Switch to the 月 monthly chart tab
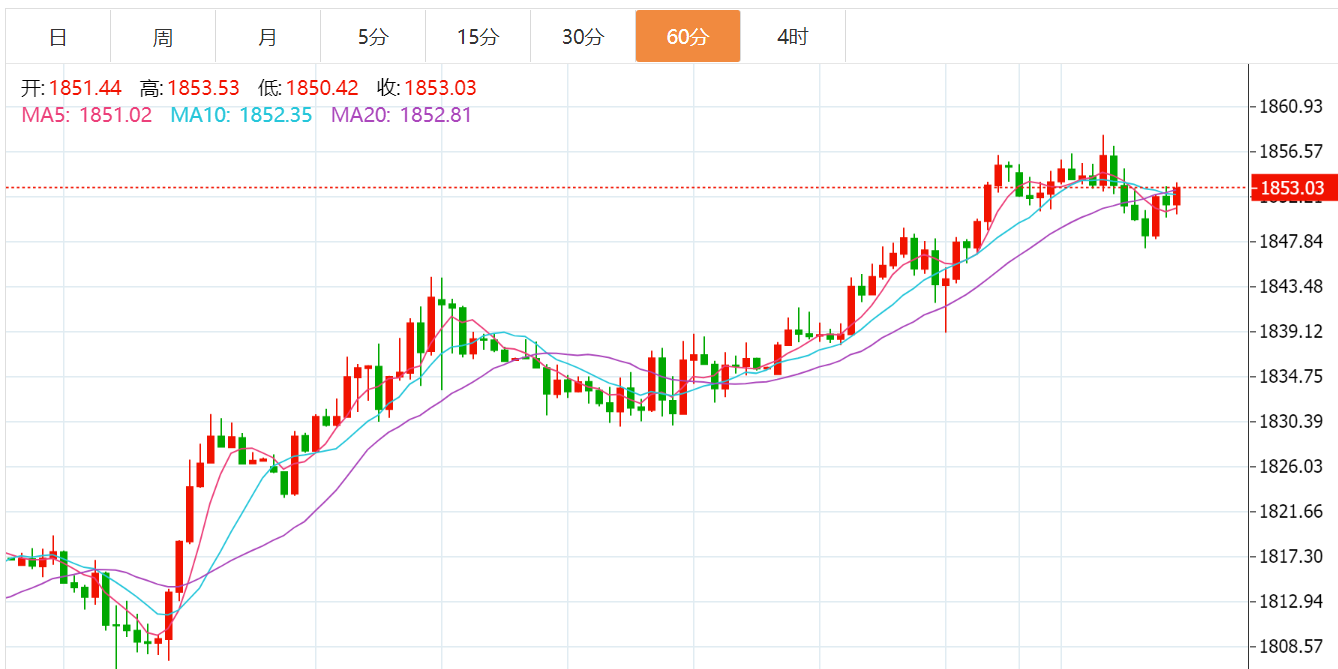Viewport: 1338px width, 669px height. coord(268,37)
